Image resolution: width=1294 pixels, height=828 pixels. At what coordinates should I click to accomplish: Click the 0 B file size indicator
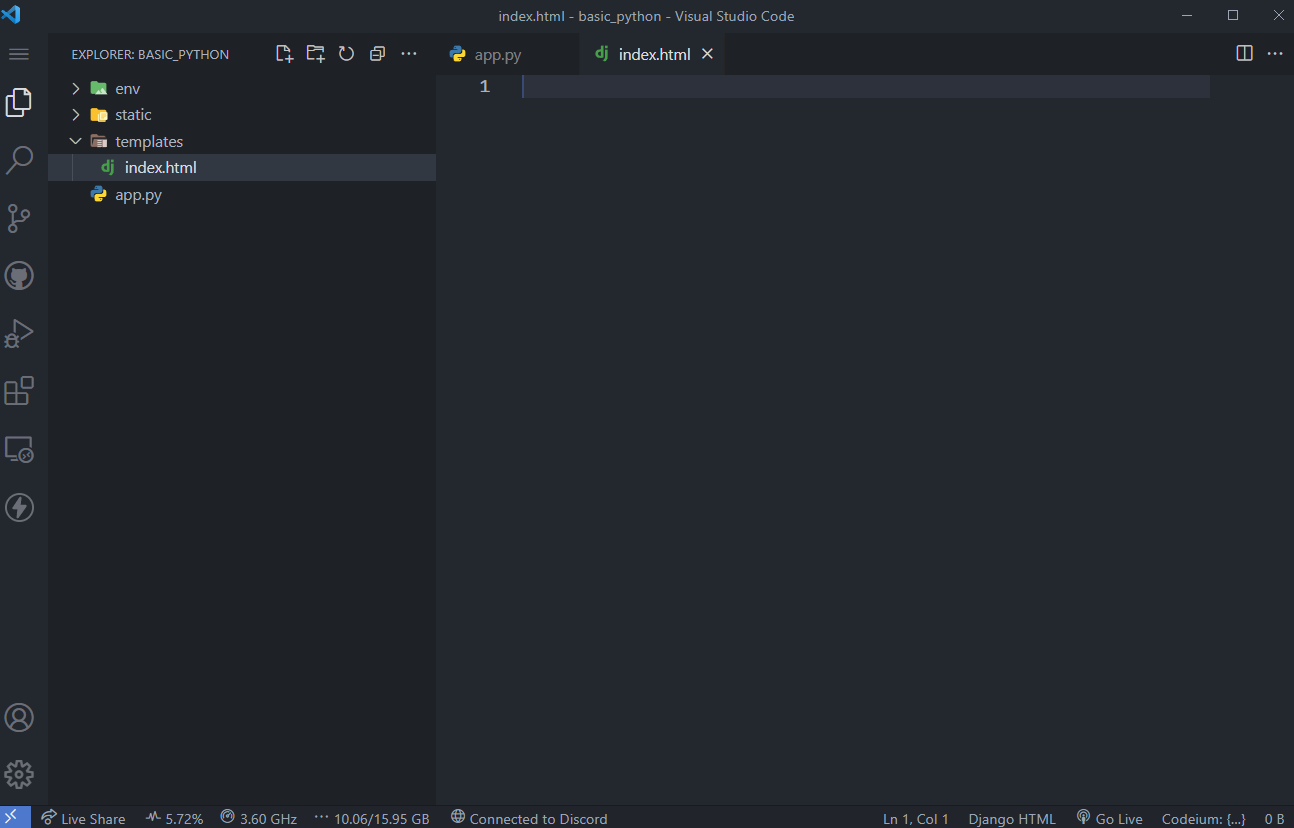[x=1275, y=818]
